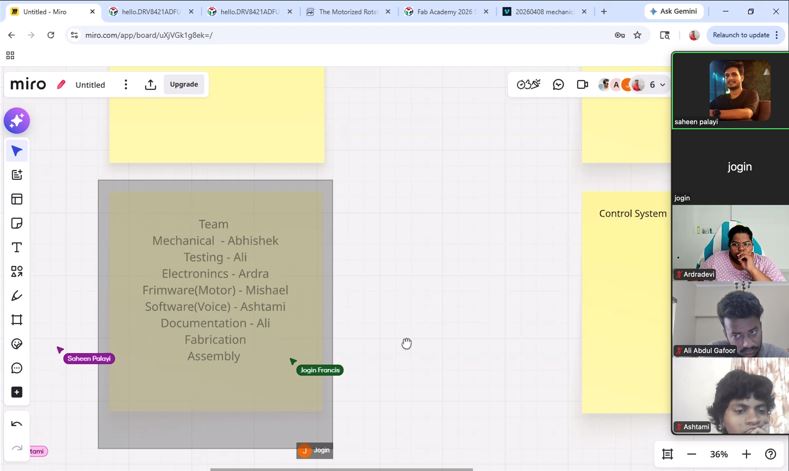
Task: Click Ask Gemini button
Action: tap(674, 11)
